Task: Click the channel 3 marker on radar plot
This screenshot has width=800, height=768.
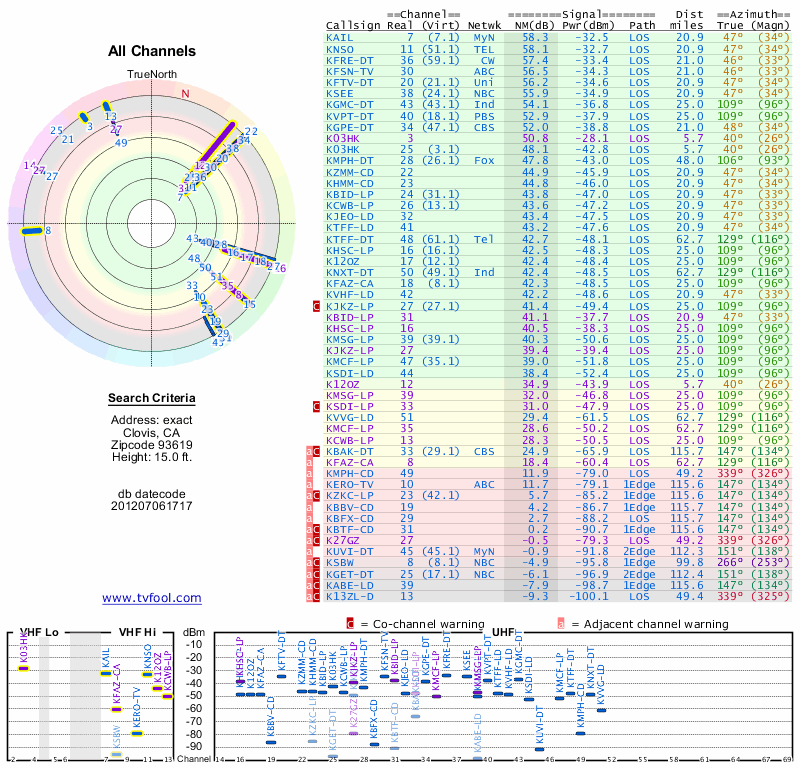Action: point(84,118)
